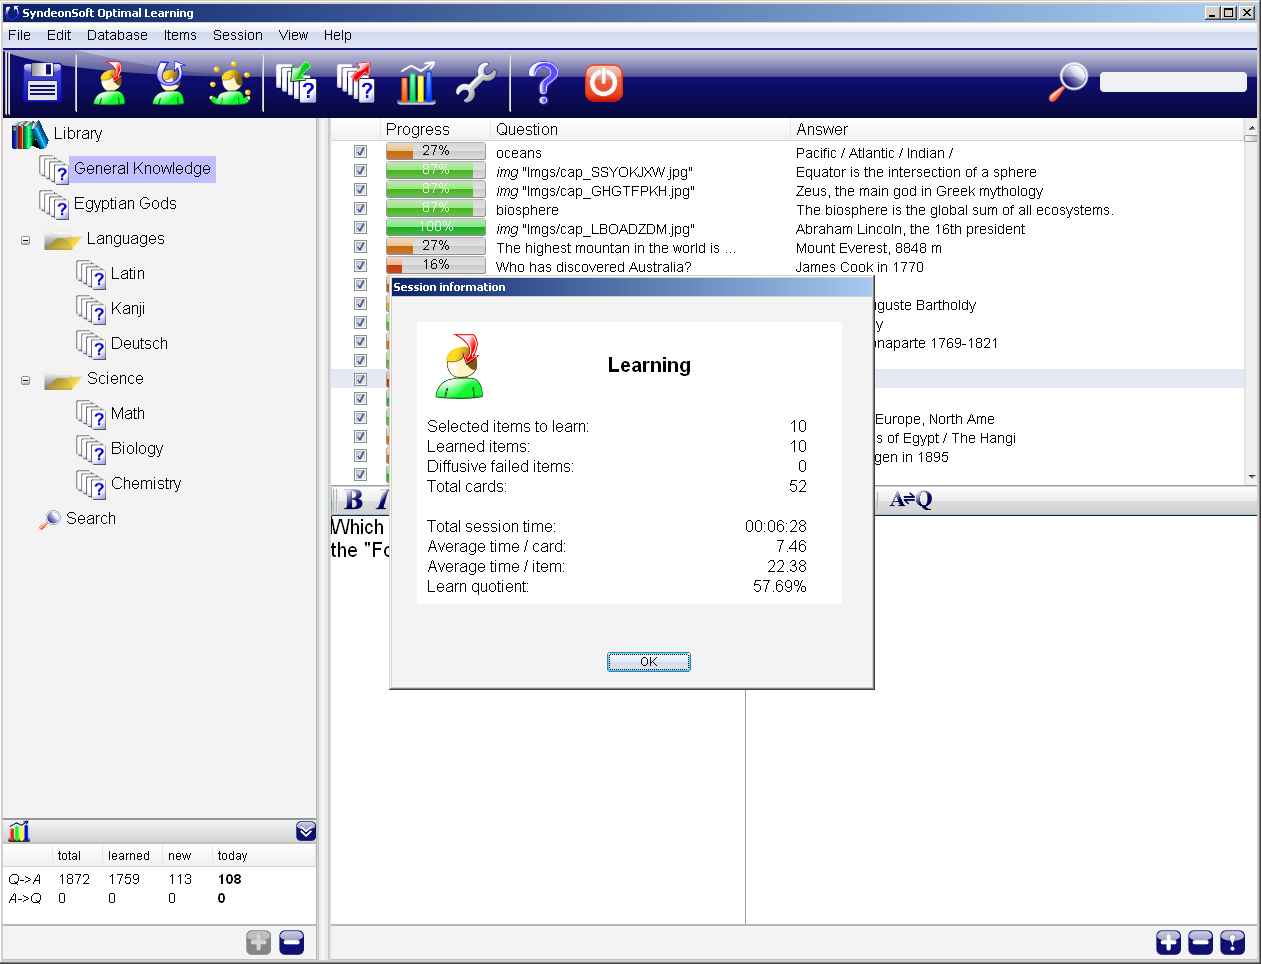The width and height of the screenshot is (1261, 964).
Task: Click the A⇌Q swap button
Action: point(911,500)
